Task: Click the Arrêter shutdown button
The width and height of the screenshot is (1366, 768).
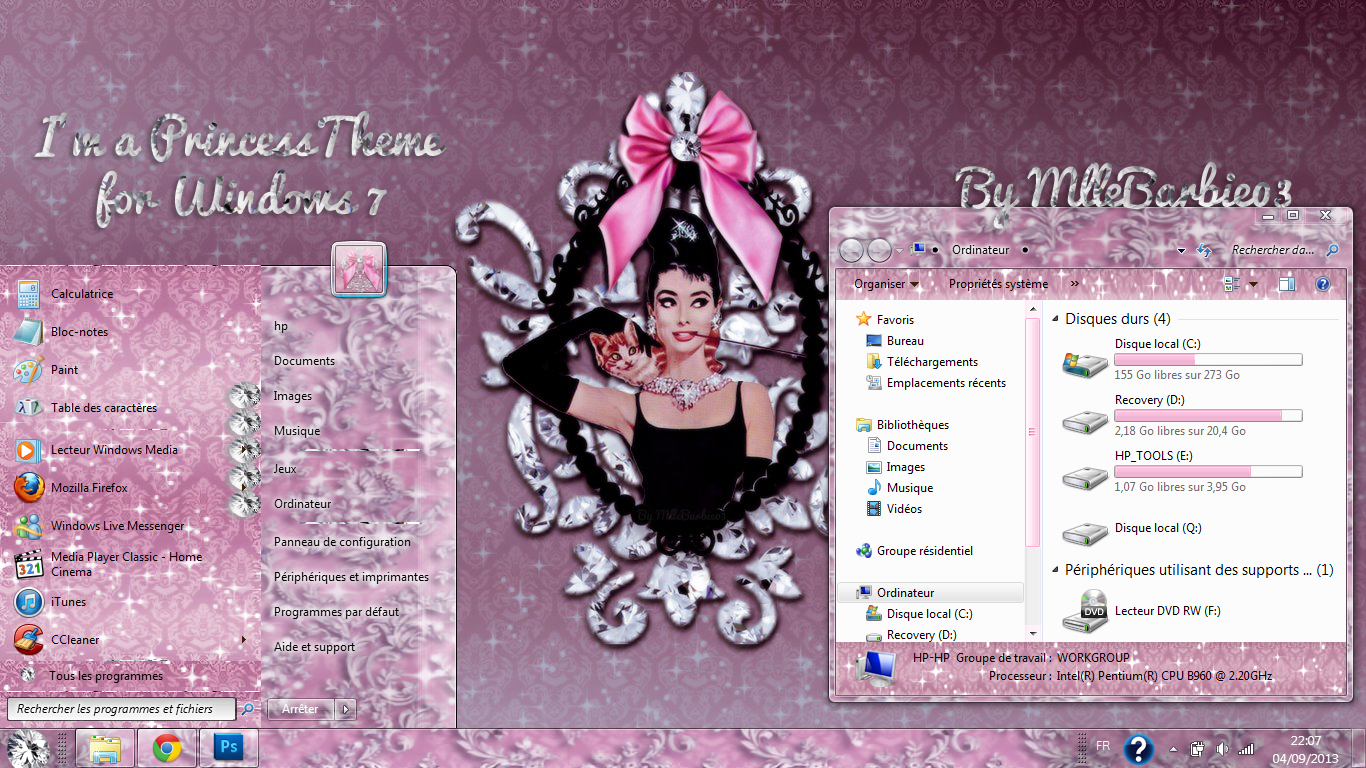Action: pos(301,709)
